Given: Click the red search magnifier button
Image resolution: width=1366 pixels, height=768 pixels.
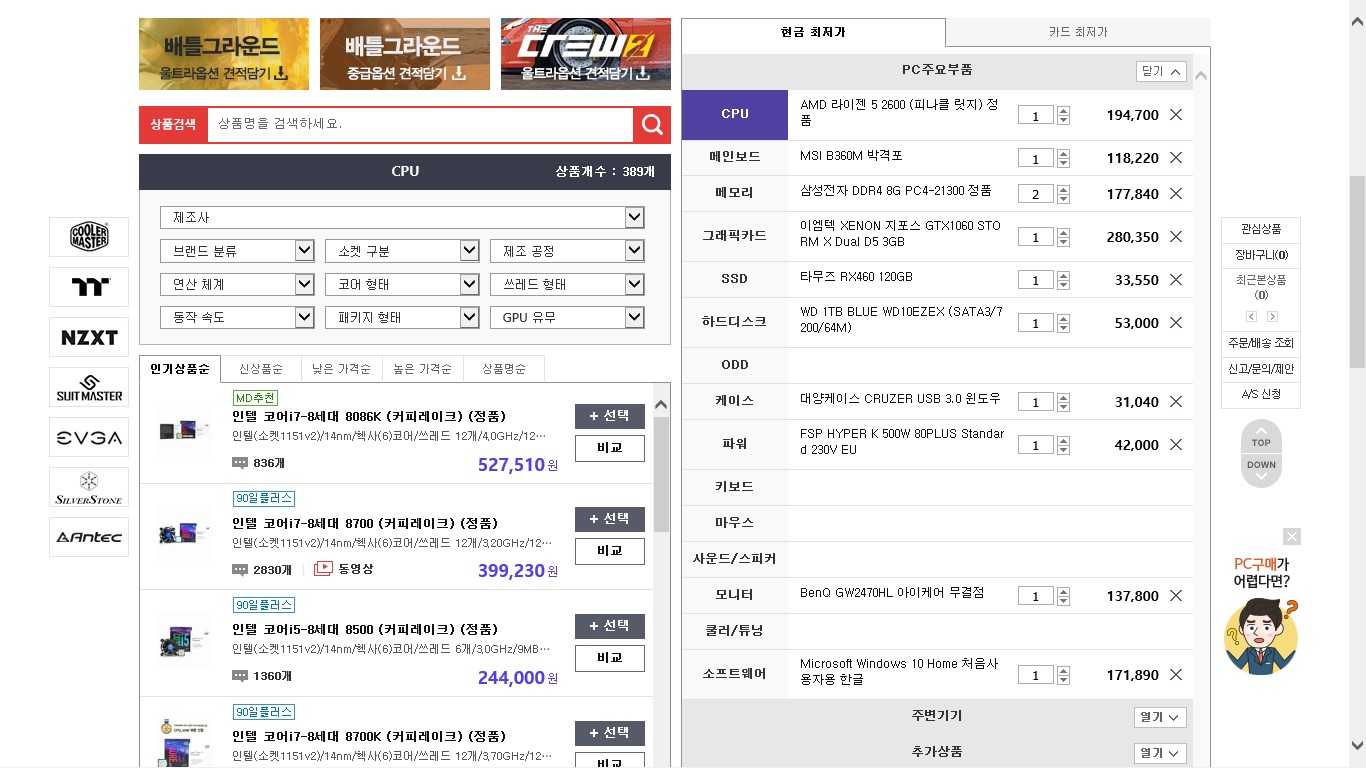Looking at the screenshot, I should click(x=652, y=124).
